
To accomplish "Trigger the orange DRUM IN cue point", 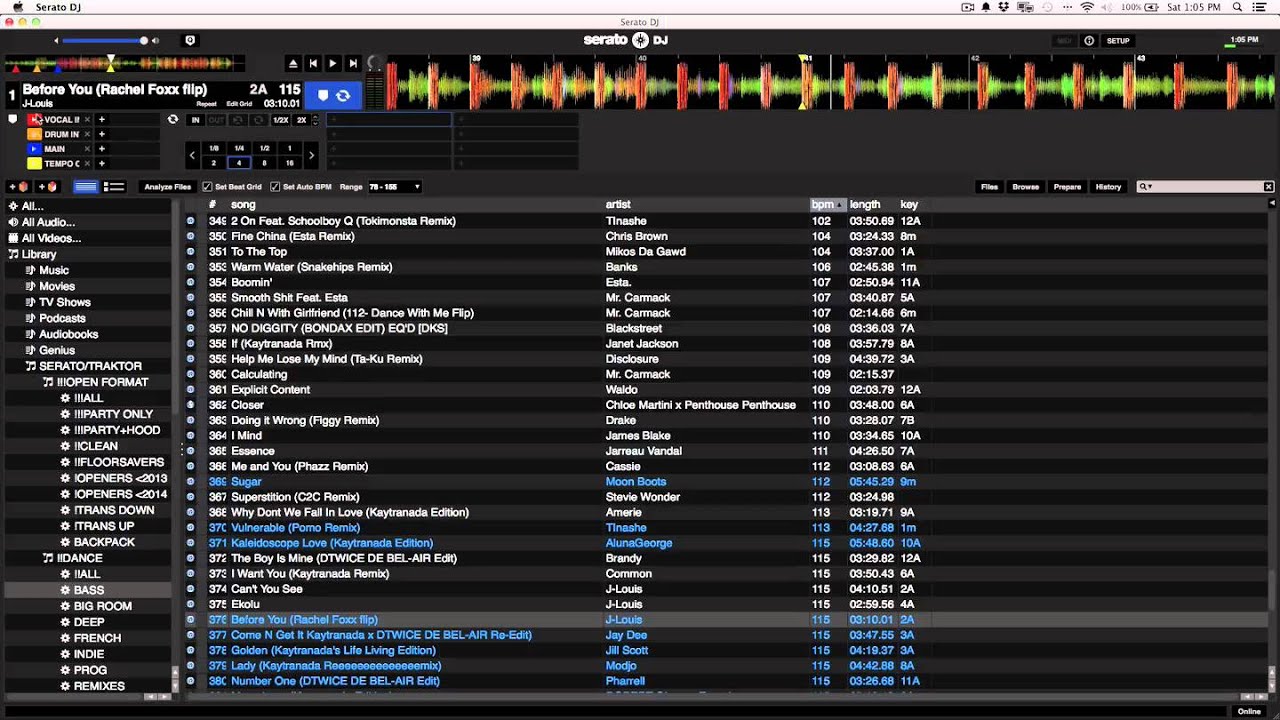I will (34, 134).
